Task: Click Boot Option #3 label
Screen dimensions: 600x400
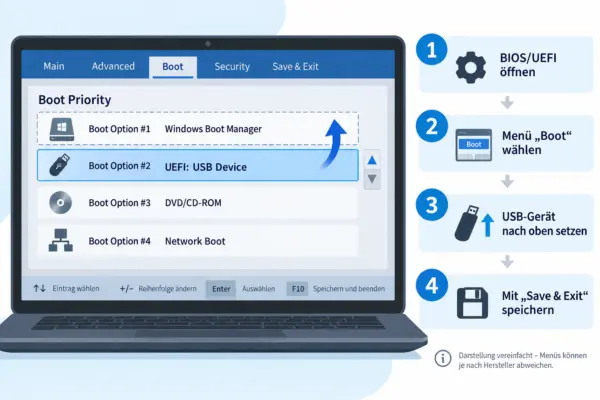Action: pos(119,203)
